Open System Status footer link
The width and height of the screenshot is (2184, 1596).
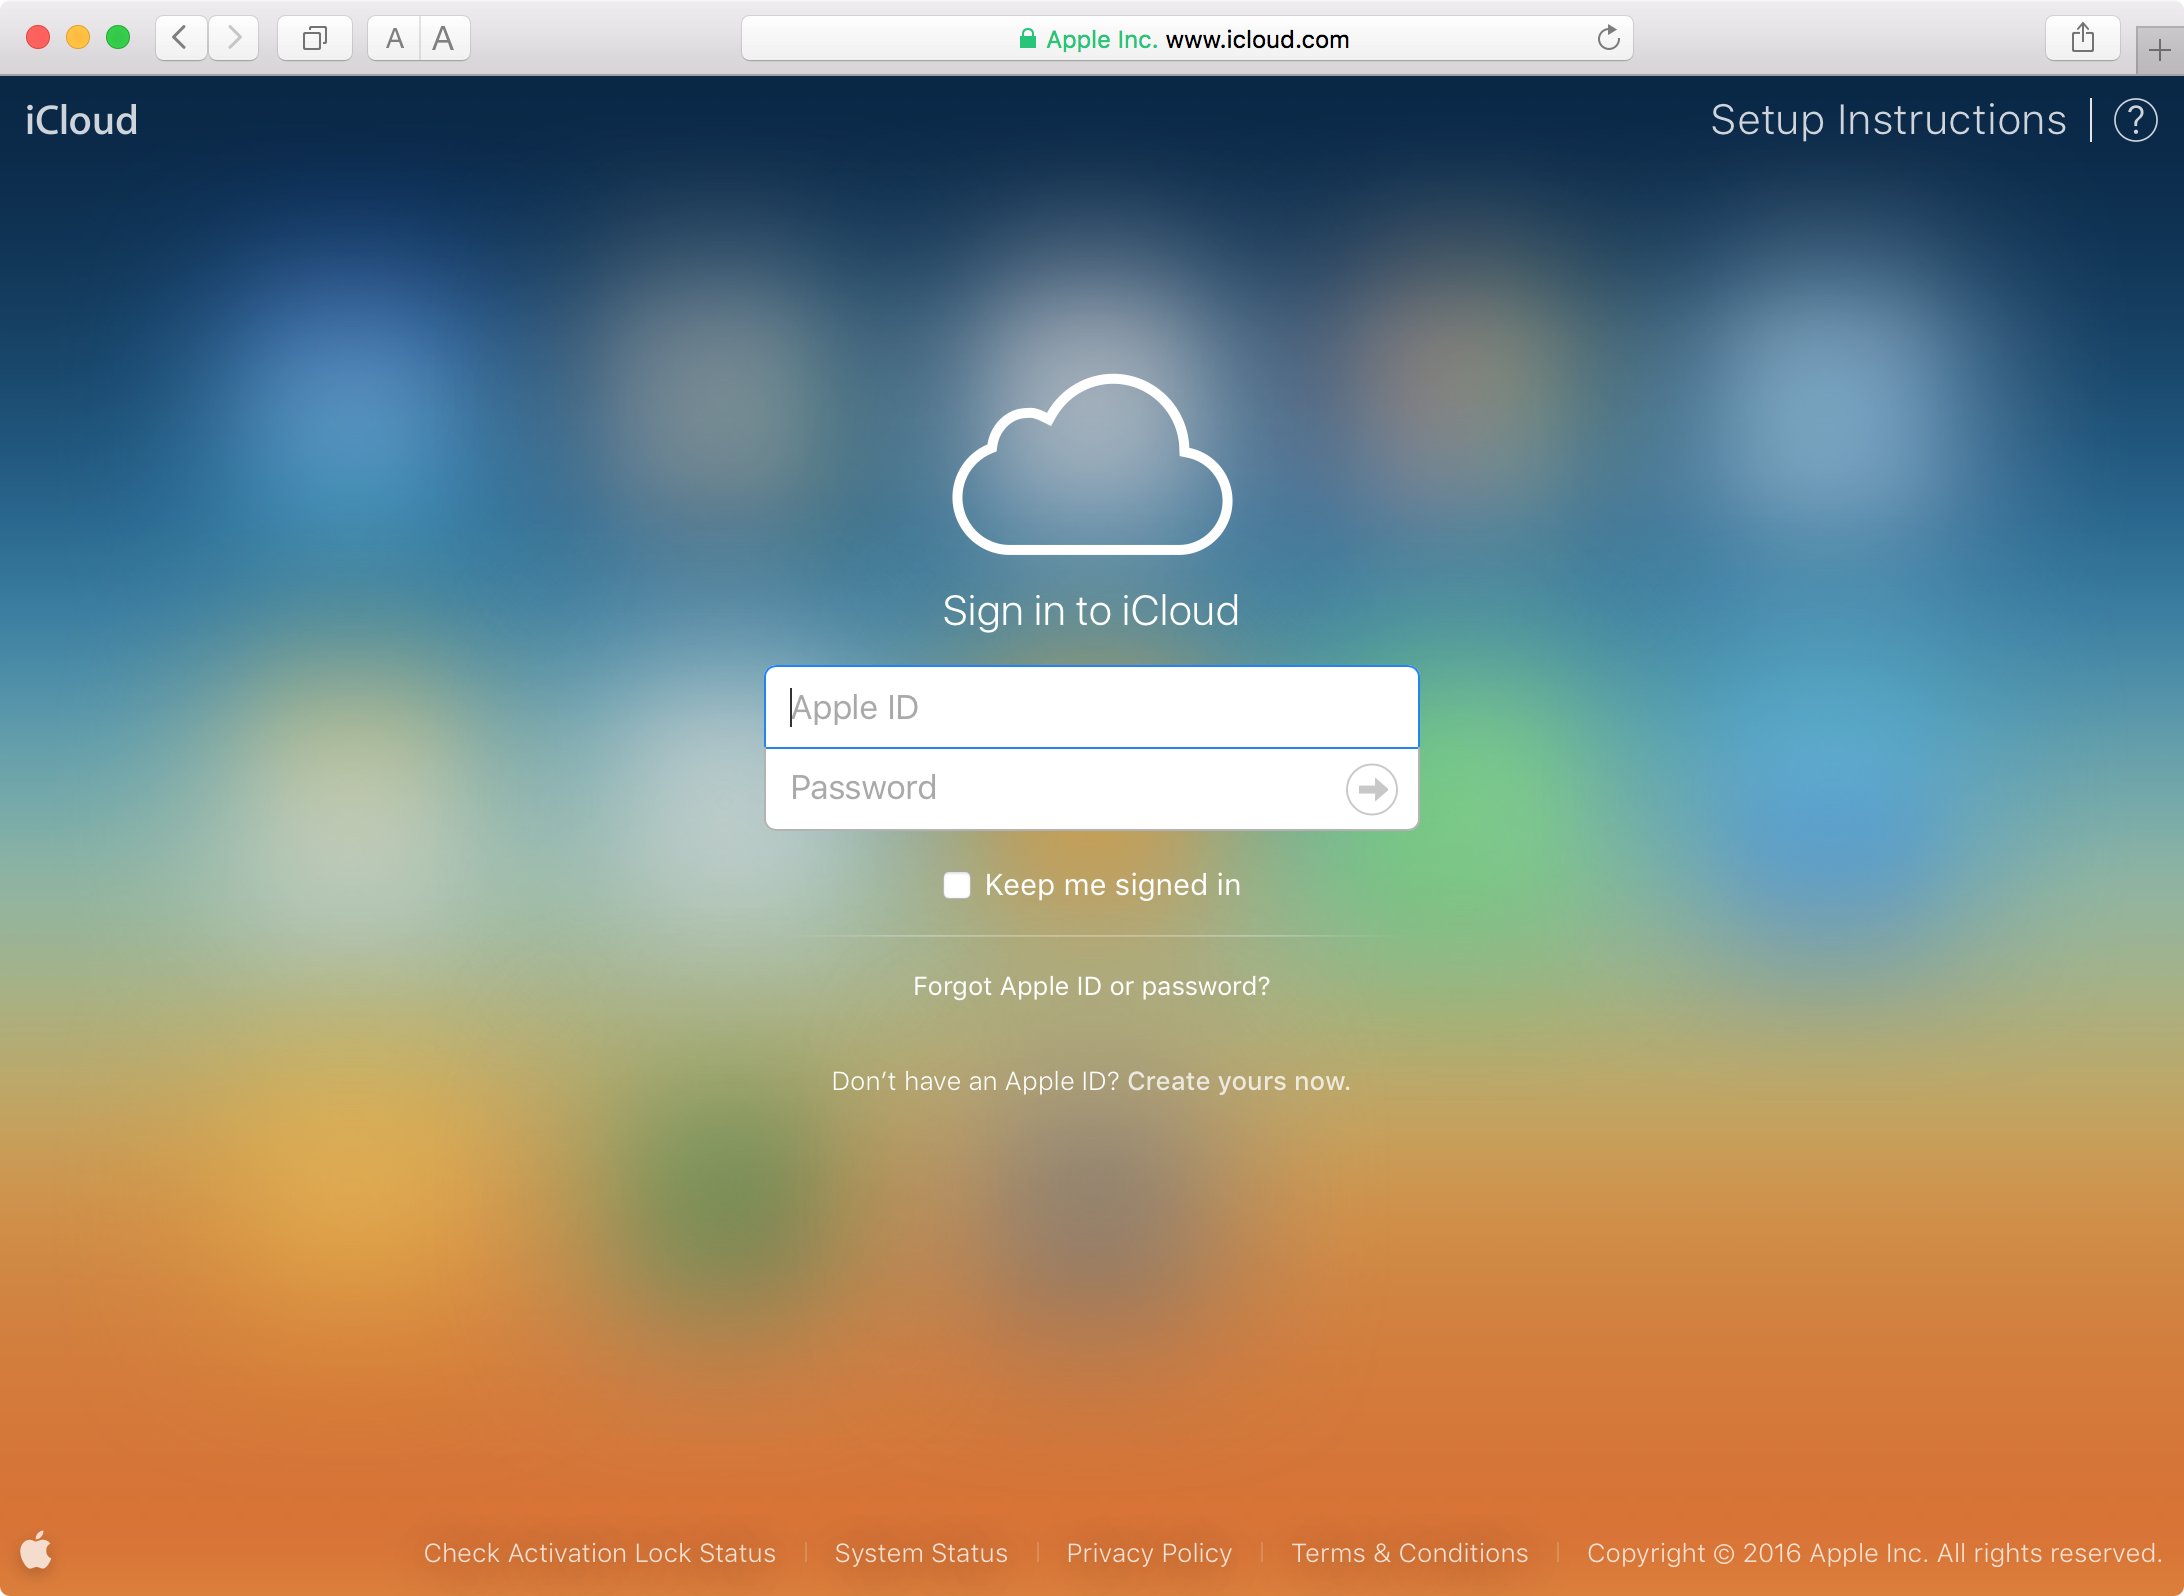(x=921, y=1553)
